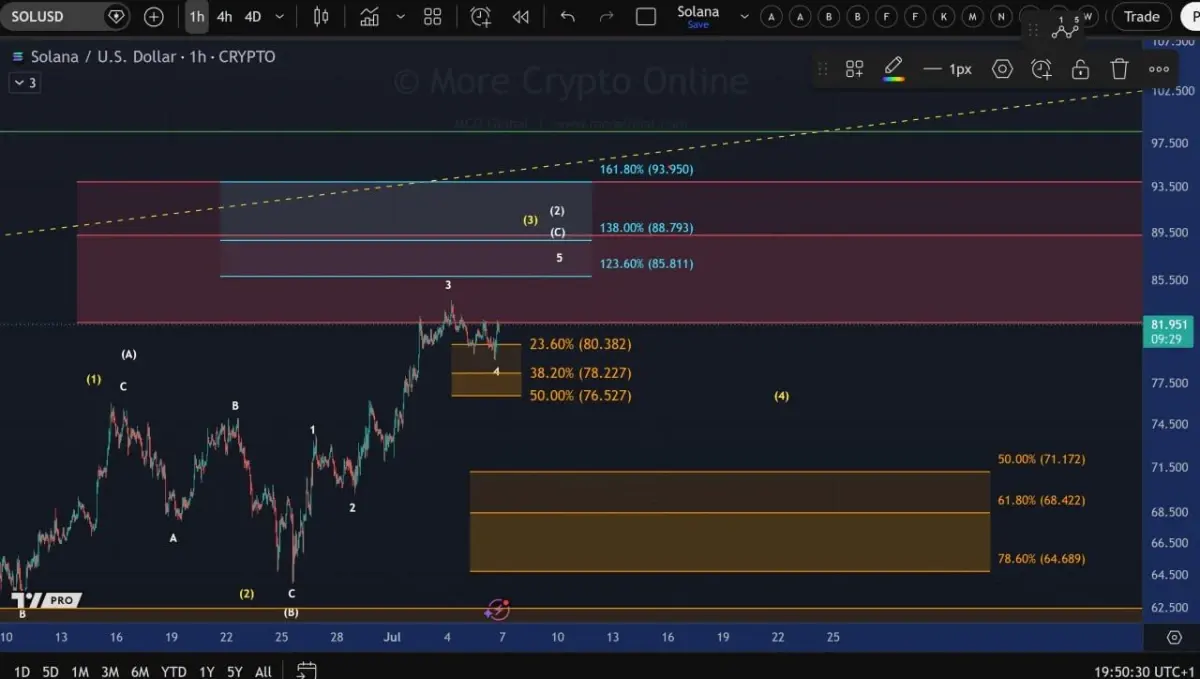Click the 161.80% (93.950) Fibonacci label
The image size is (1200, 679).
coord(646,170)
